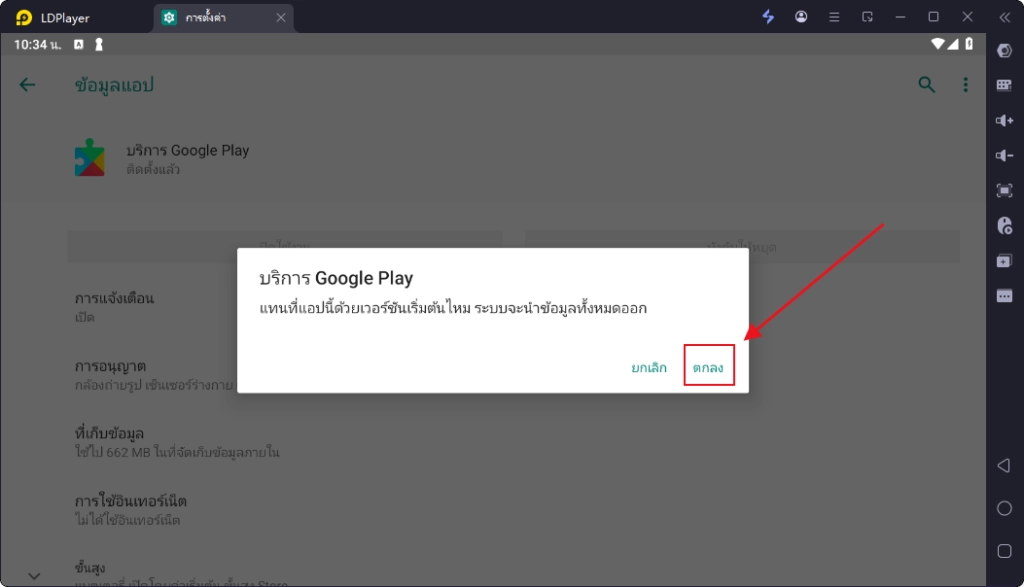
Task: Open search in app info header
Action: pyautogui.click(x=927, y=85)
